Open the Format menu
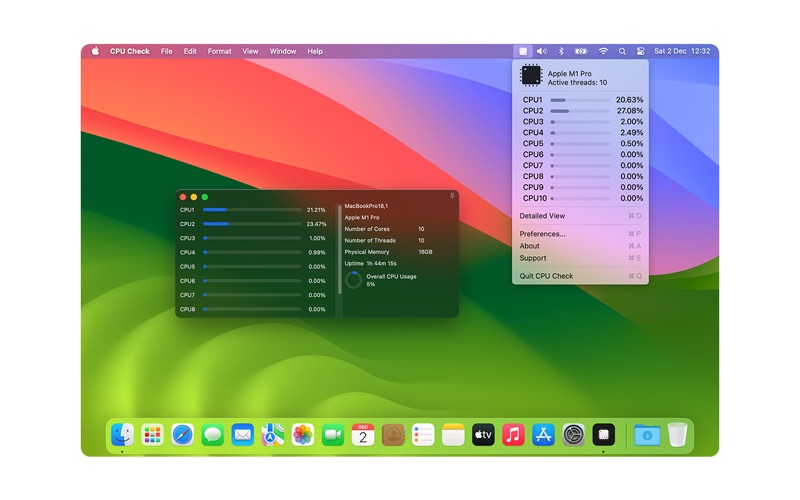The height and width of the screenshot is (500, 800). coord(219,51)
